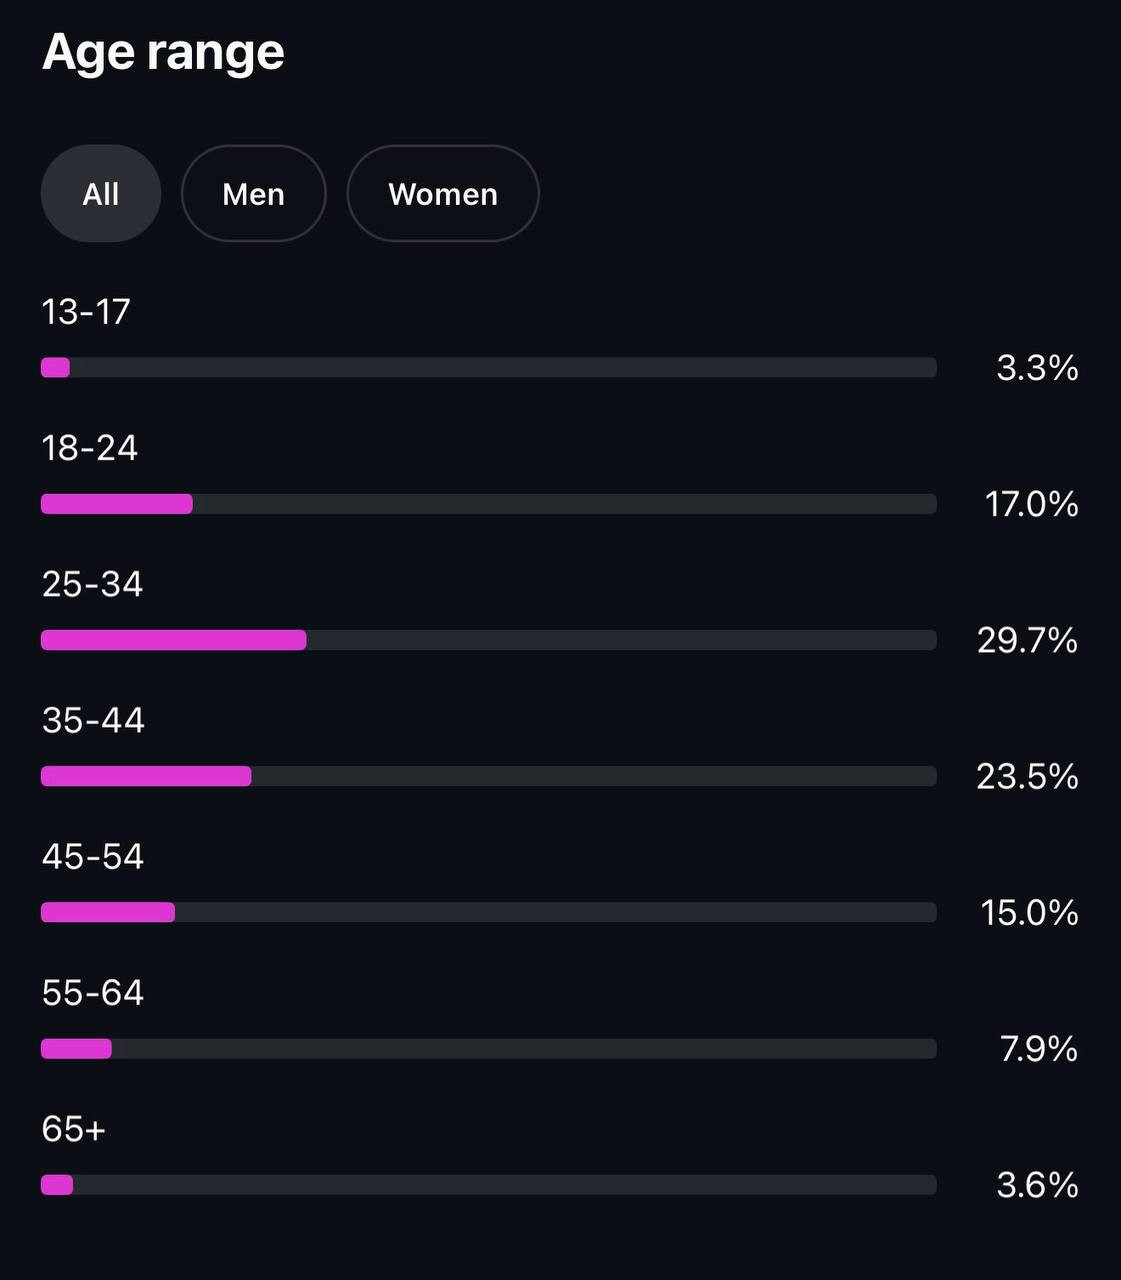1121x1280 pixels.
Task: Click the 13-17 age bar
Action: click(x=488, y=368)
